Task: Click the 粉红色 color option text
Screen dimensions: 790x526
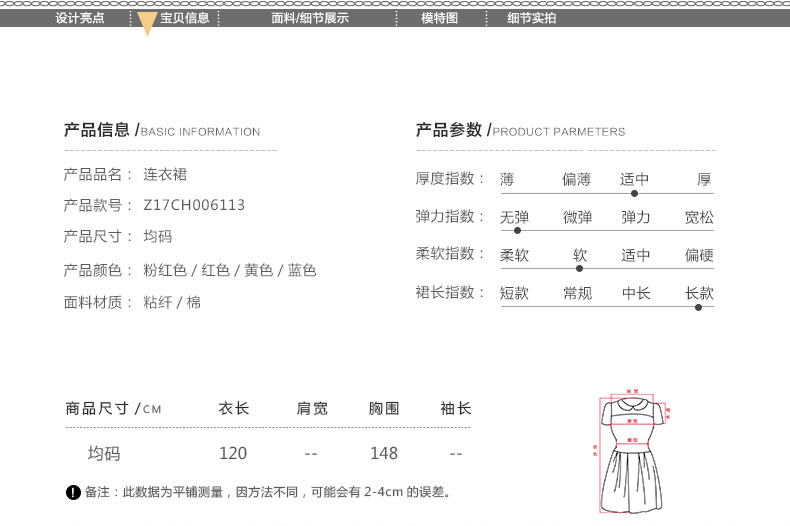Action: point(165,270)
